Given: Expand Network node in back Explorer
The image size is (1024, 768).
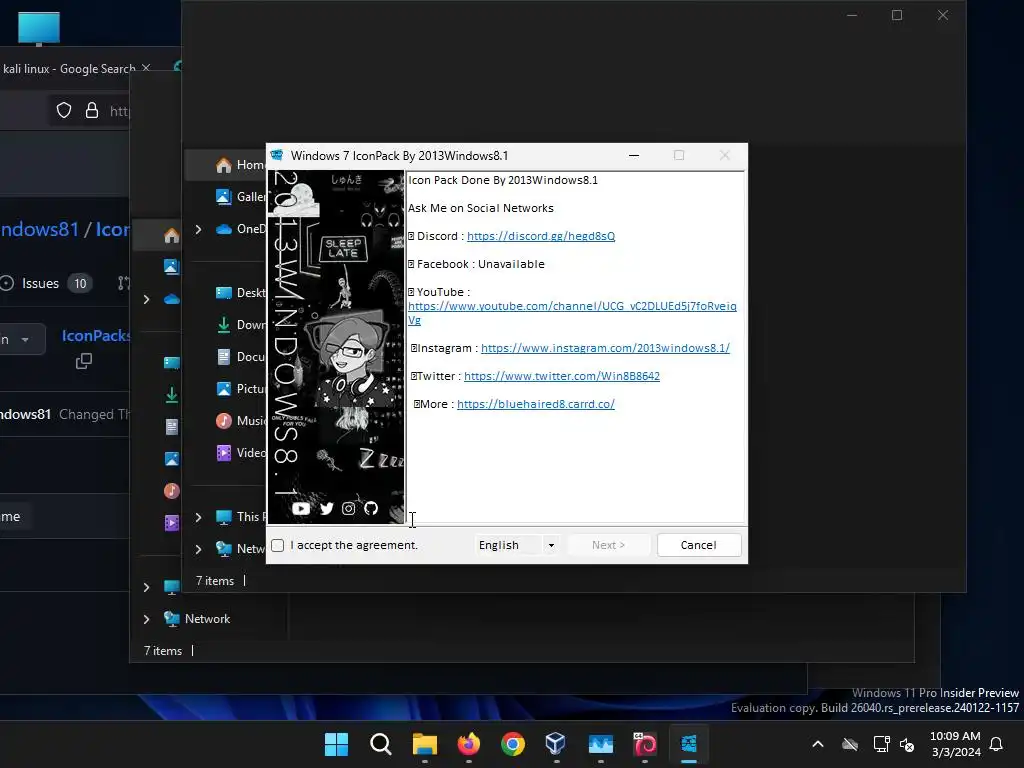Looking at the screenshot, I should (x=146, y=619).
